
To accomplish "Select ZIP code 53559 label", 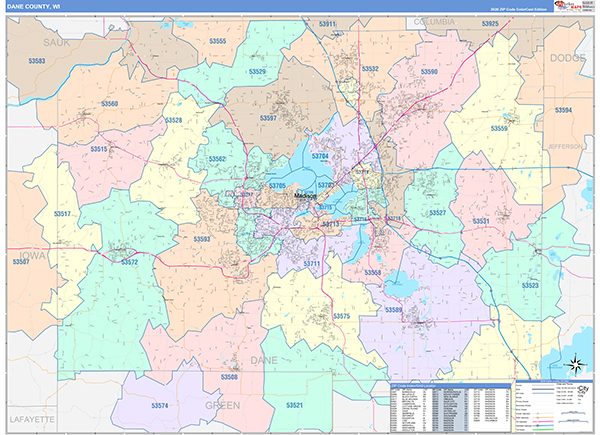I will [x=499, y=128].
